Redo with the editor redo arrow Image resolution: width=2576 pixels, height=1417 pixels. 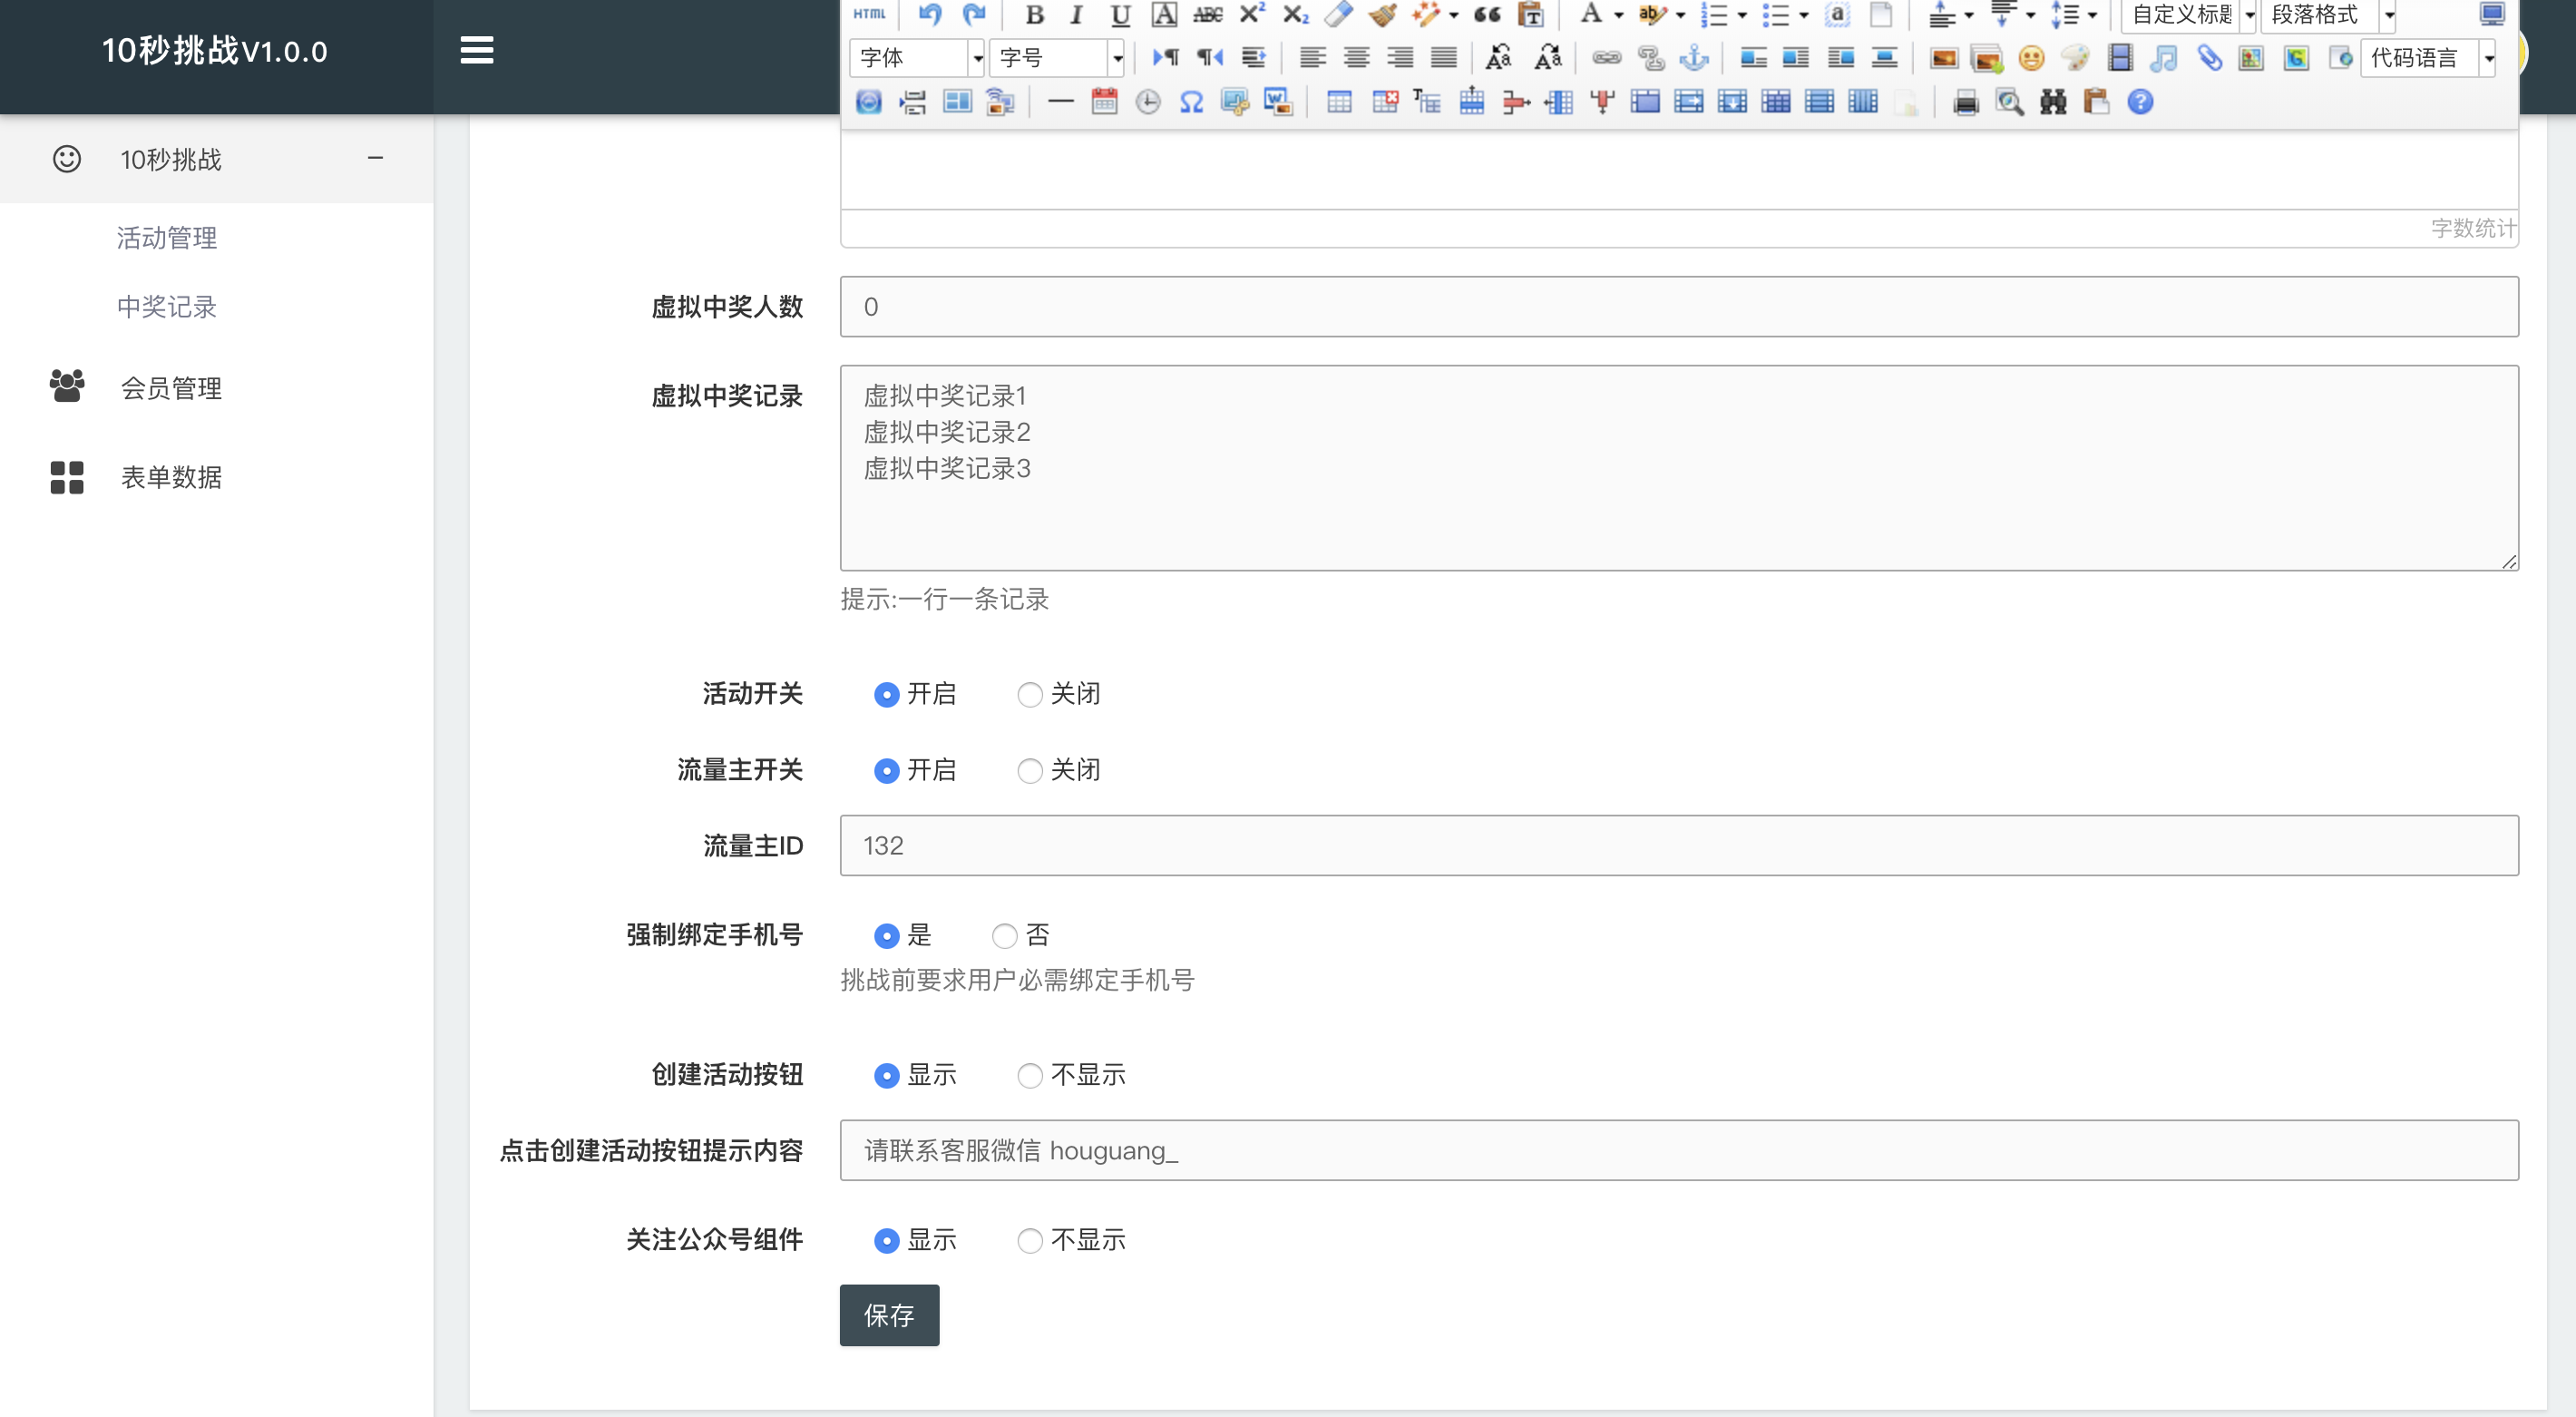click(x=973, y=14)
